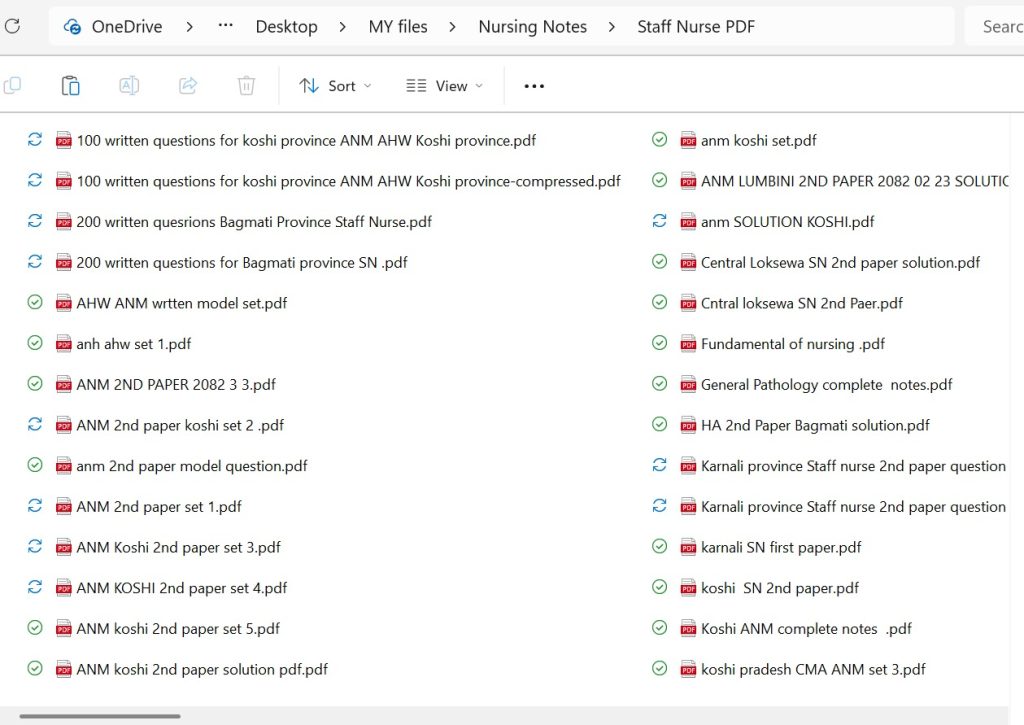Click sync status icon next to ANM 2nd paper set 1.pdf
1024x725 pixels.
coord(35,507)
